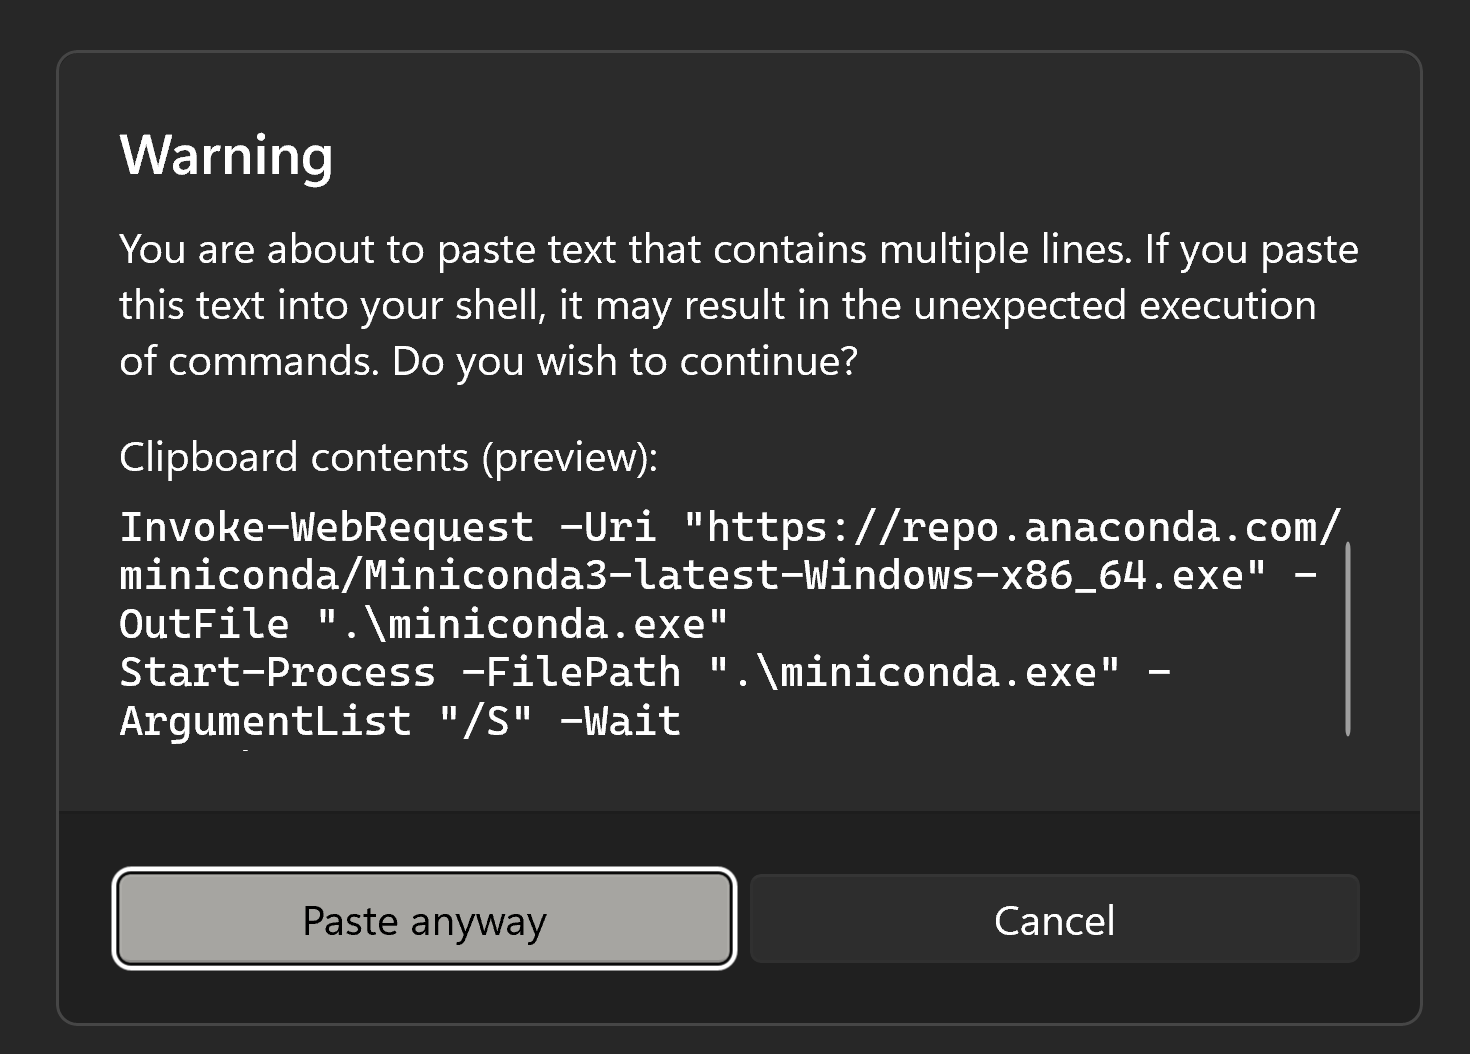Click the words "multiple lines" in message
Viewport: 1470px width, 1054px height.
click(x=1006, y=249)
